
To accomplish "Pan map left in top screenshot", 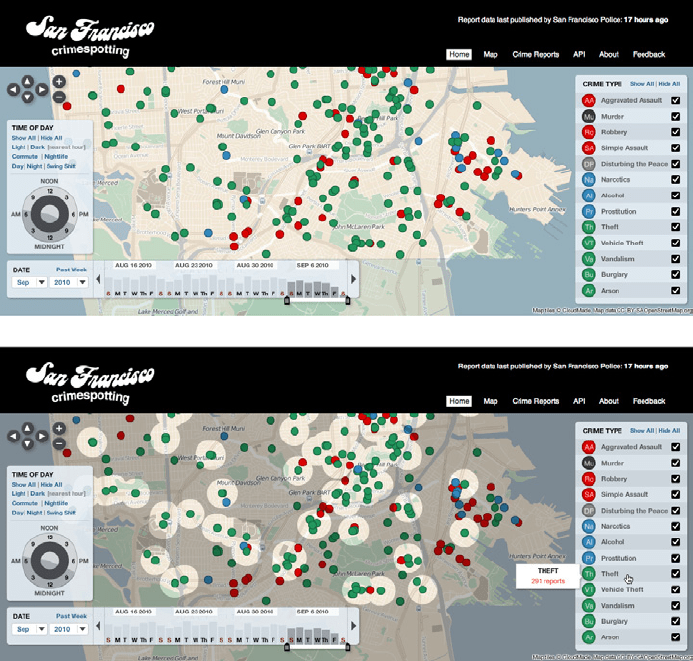I will coord(13,90).
